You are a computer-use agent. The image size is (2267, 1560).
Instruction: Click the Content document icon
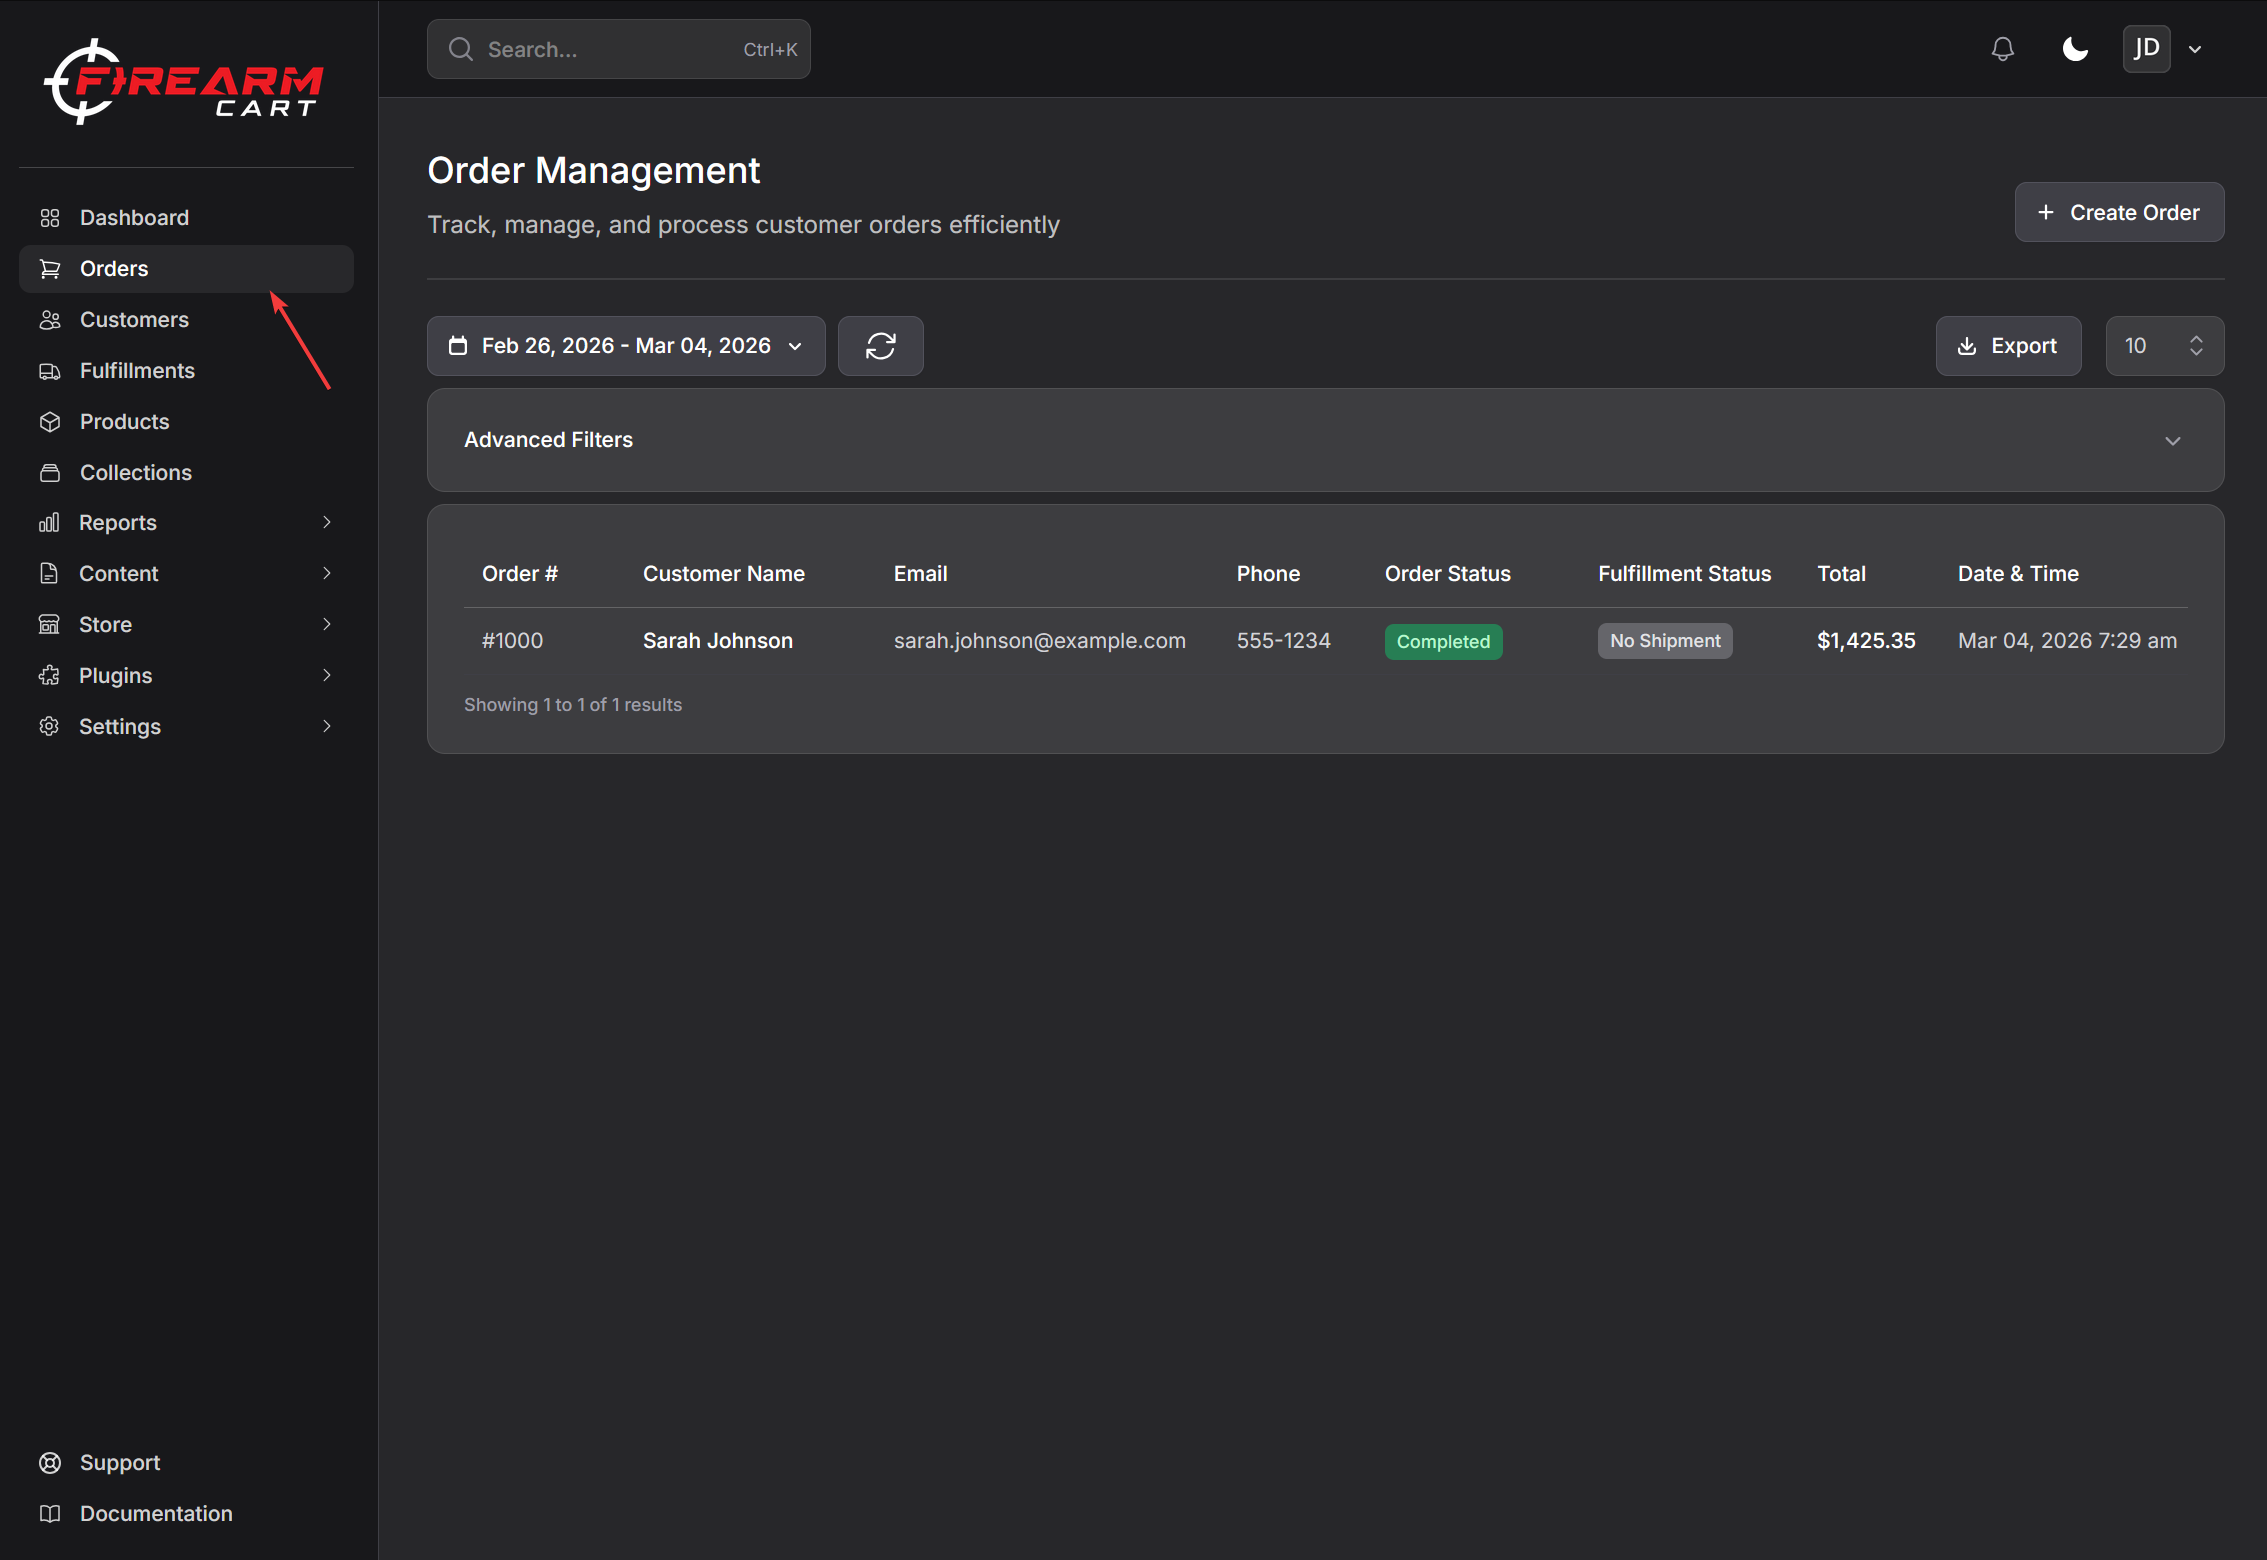click(49, 574)
